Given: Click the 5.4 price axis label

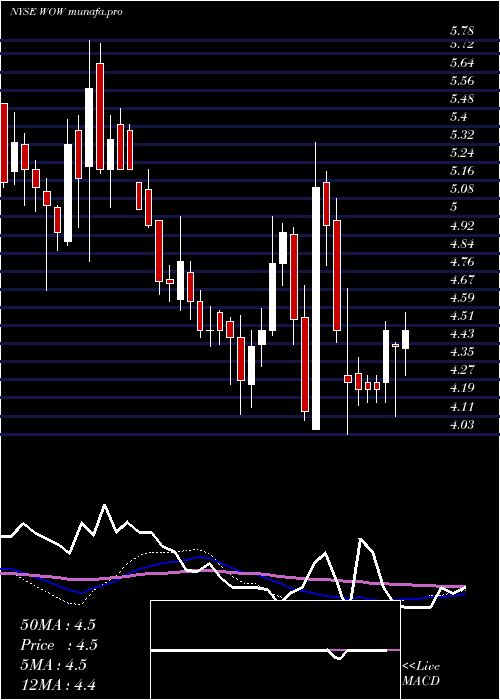Looking at the screenshot, I should click(x=458, y=117).
